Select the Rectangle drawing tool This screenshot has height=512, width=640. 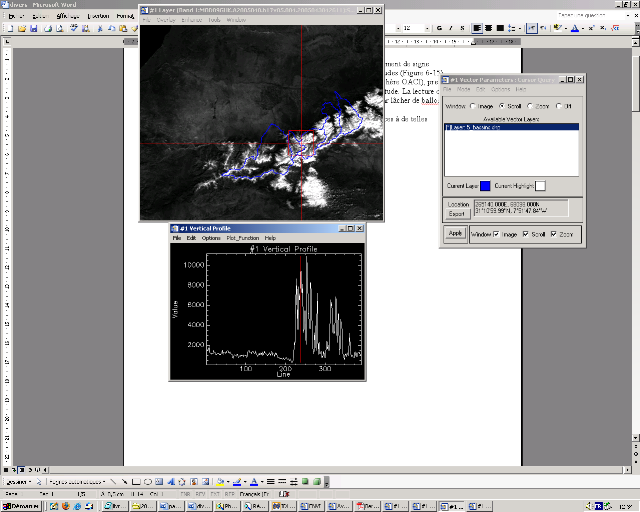[x=134, y=481]
